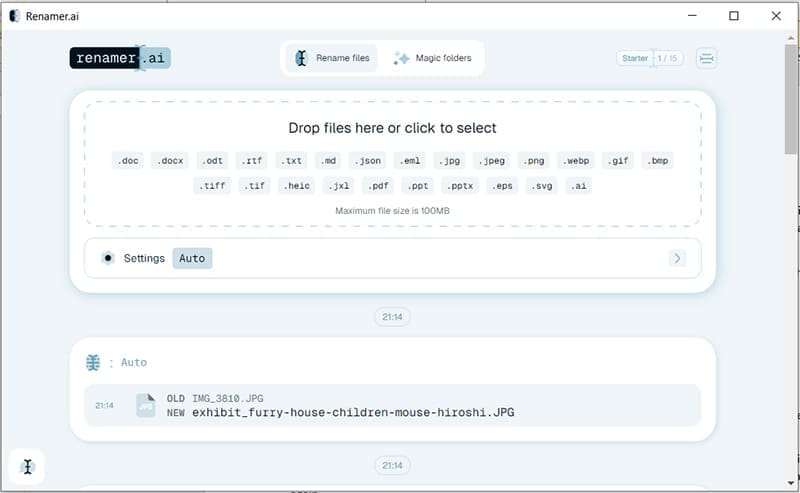Viewport: 800px width, 493px height.
Task: Click the scrollbar down arrow
Action: tap(791, 483)
